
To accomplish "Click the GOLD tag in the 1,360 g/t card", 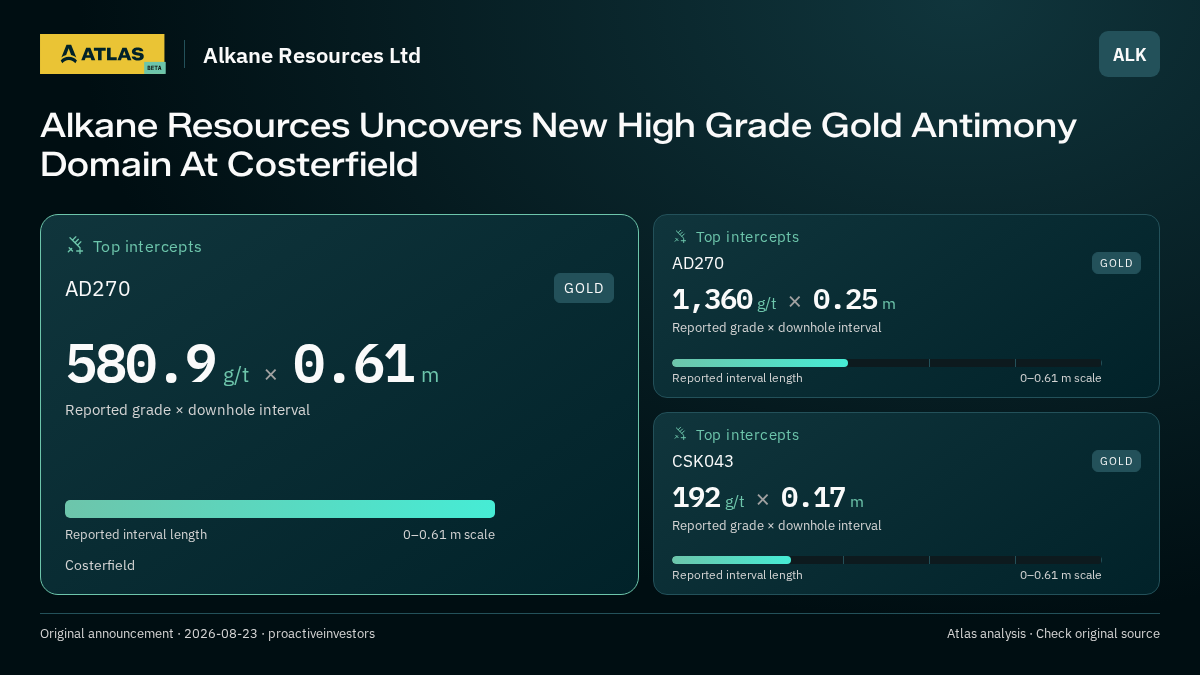I will (x=1116, y=263).
